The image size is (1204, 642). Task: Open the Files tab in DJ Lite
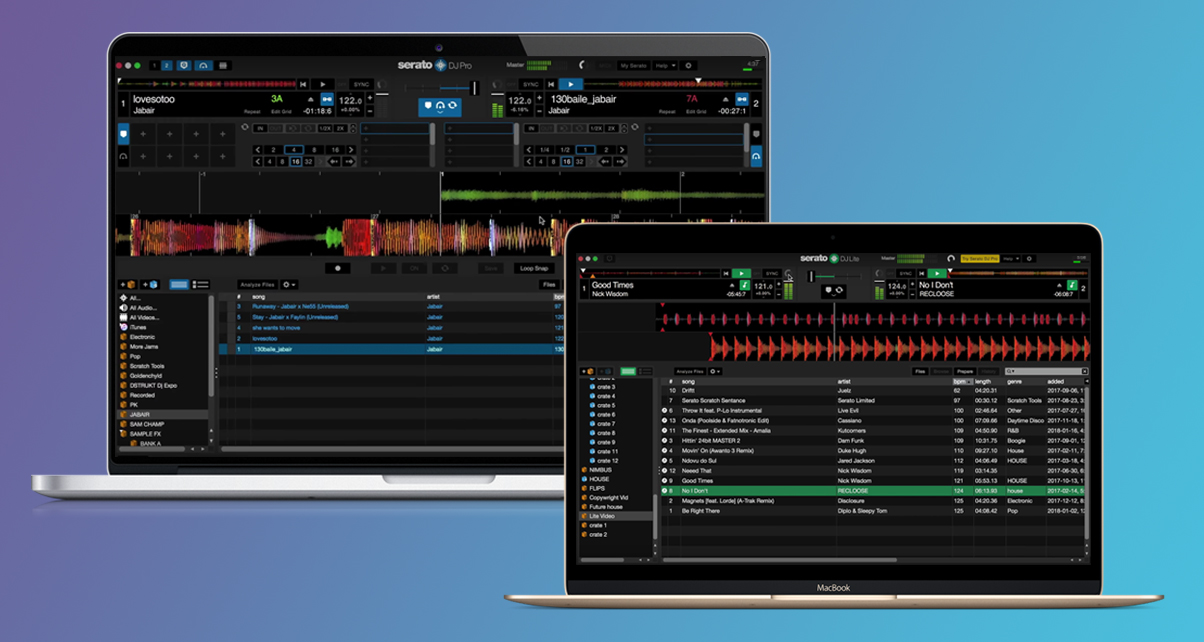(919, 371)
